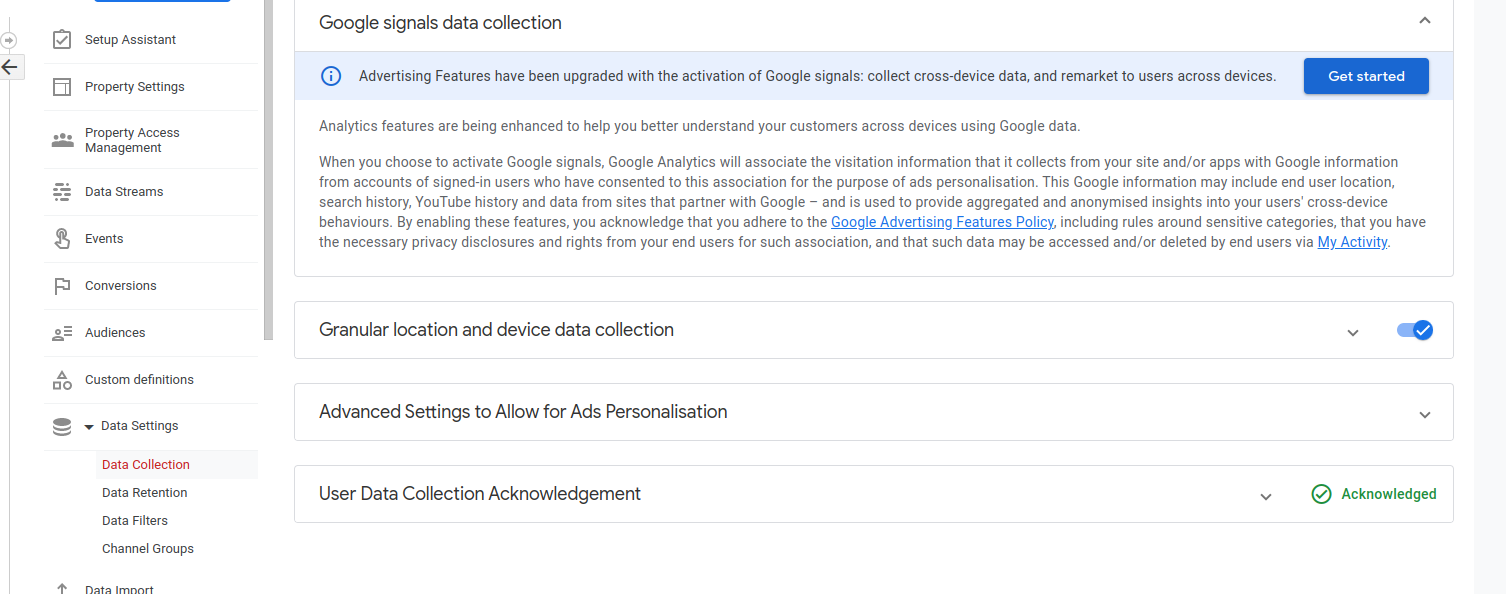Collapse the Google signals data collection panel
1506x594 pixels.
[1425, 21]
